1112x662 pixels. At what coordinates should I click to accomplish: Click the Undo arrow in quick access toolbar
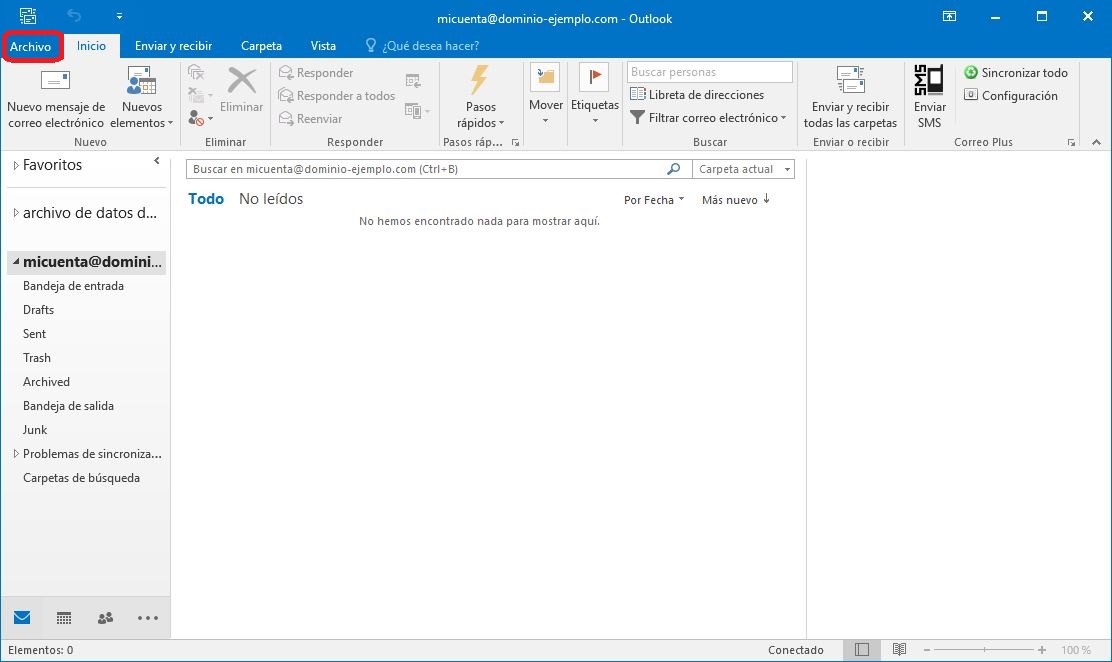pos(74,16)
